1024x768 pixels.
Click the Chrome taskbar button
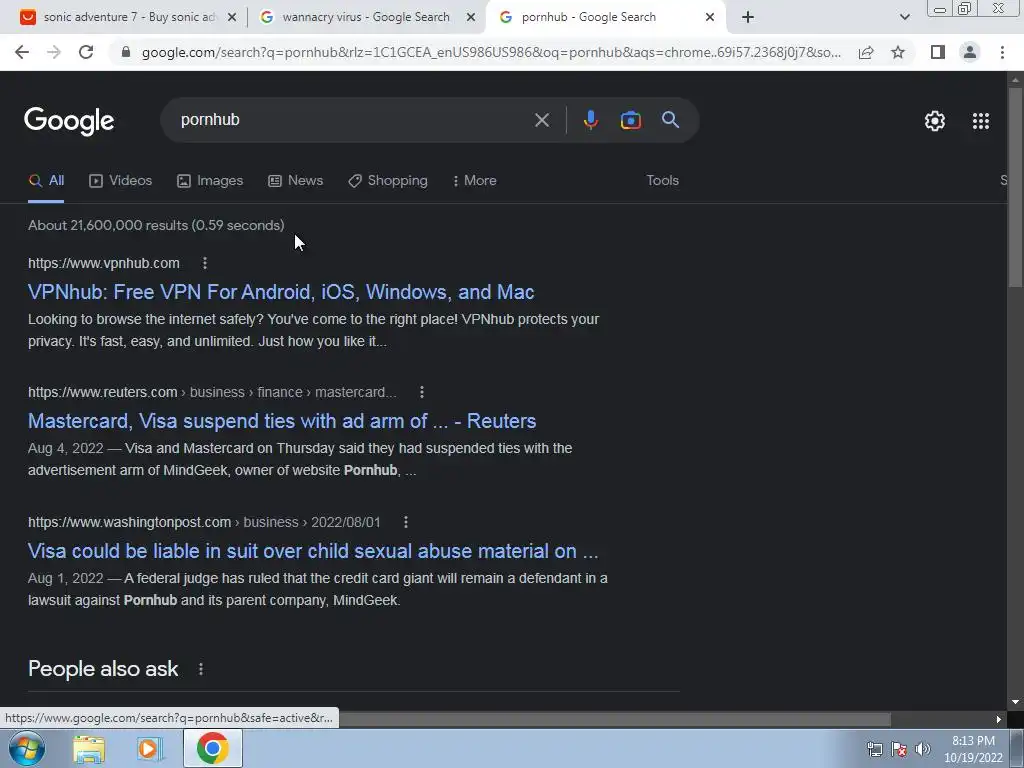(x=213, y=748)
